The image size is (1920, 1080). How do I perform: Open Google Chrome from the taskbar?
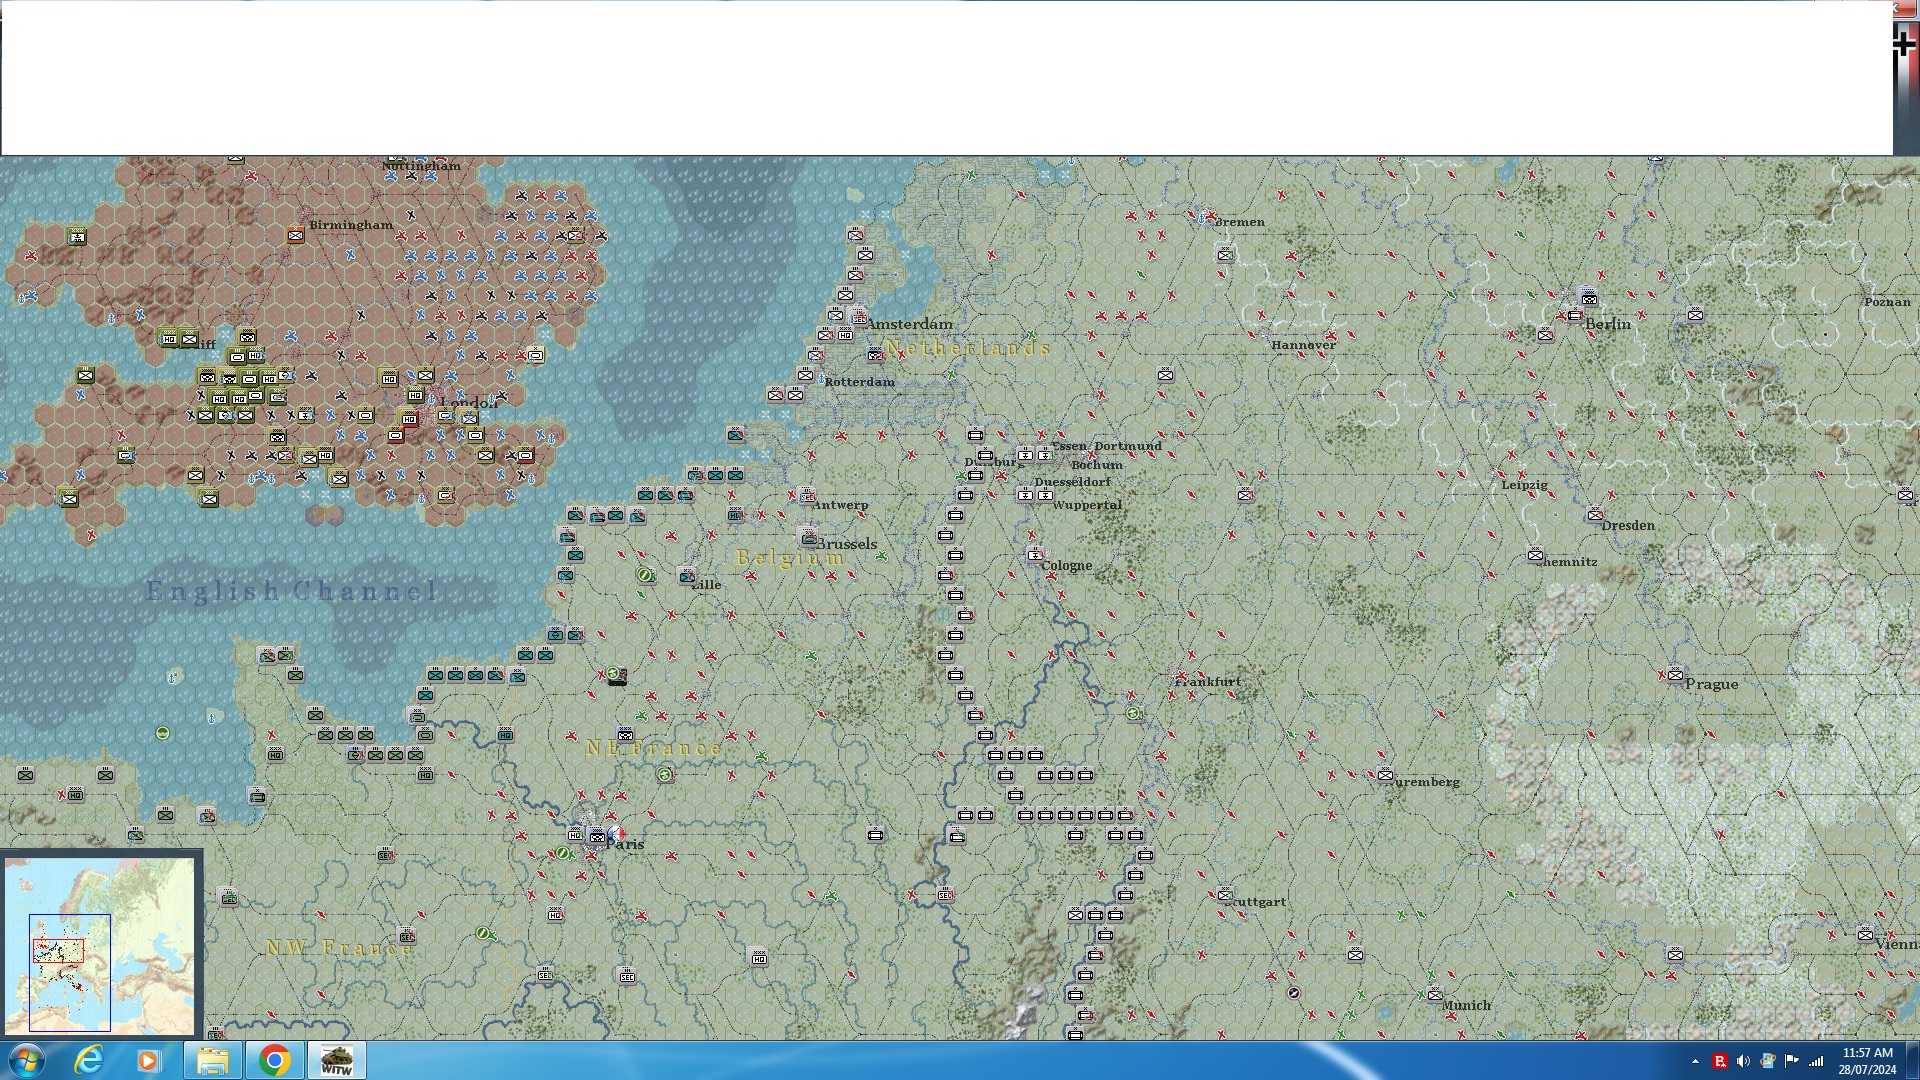274,1060
